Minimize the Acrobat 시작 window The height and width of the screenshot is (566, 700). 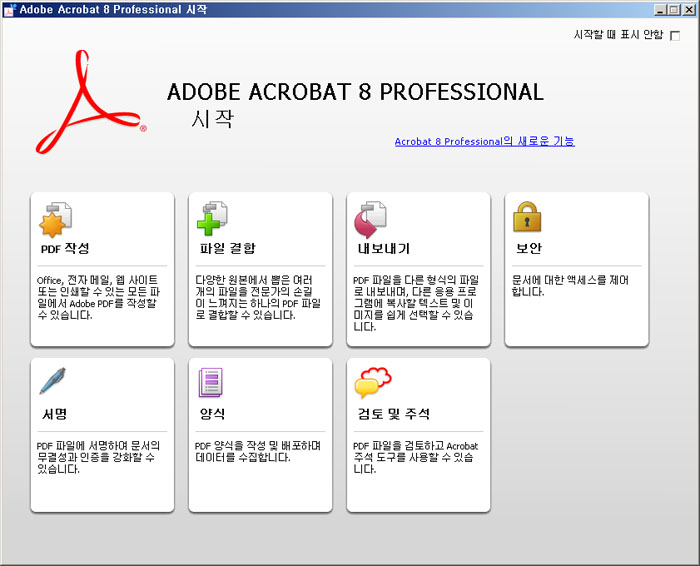click(x=660, y=9)
